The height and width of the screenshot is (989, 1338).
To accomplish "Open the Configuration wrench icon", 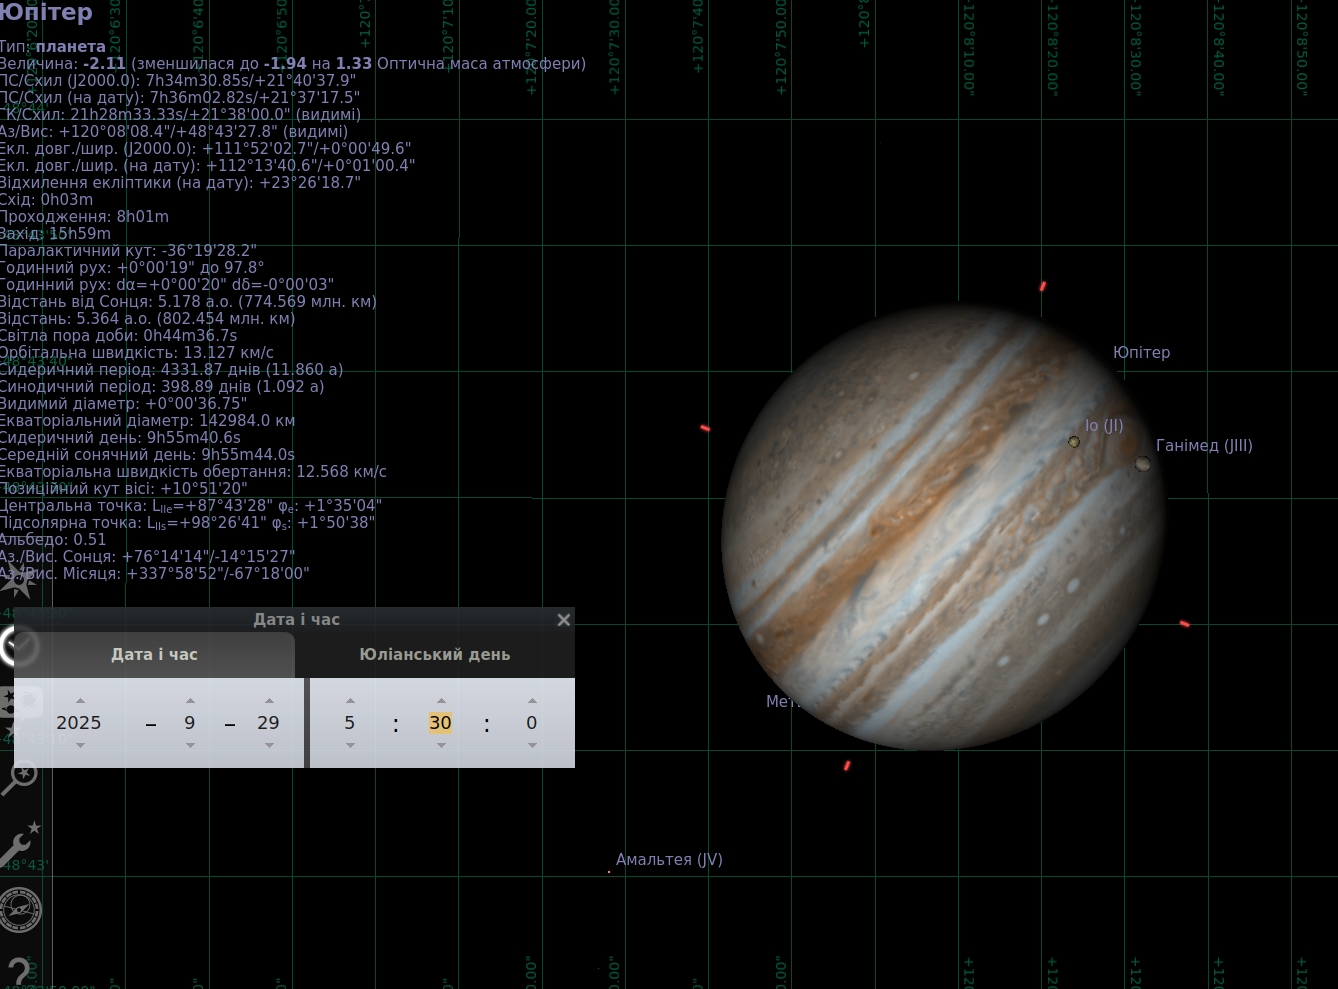I will coord(19,843).
